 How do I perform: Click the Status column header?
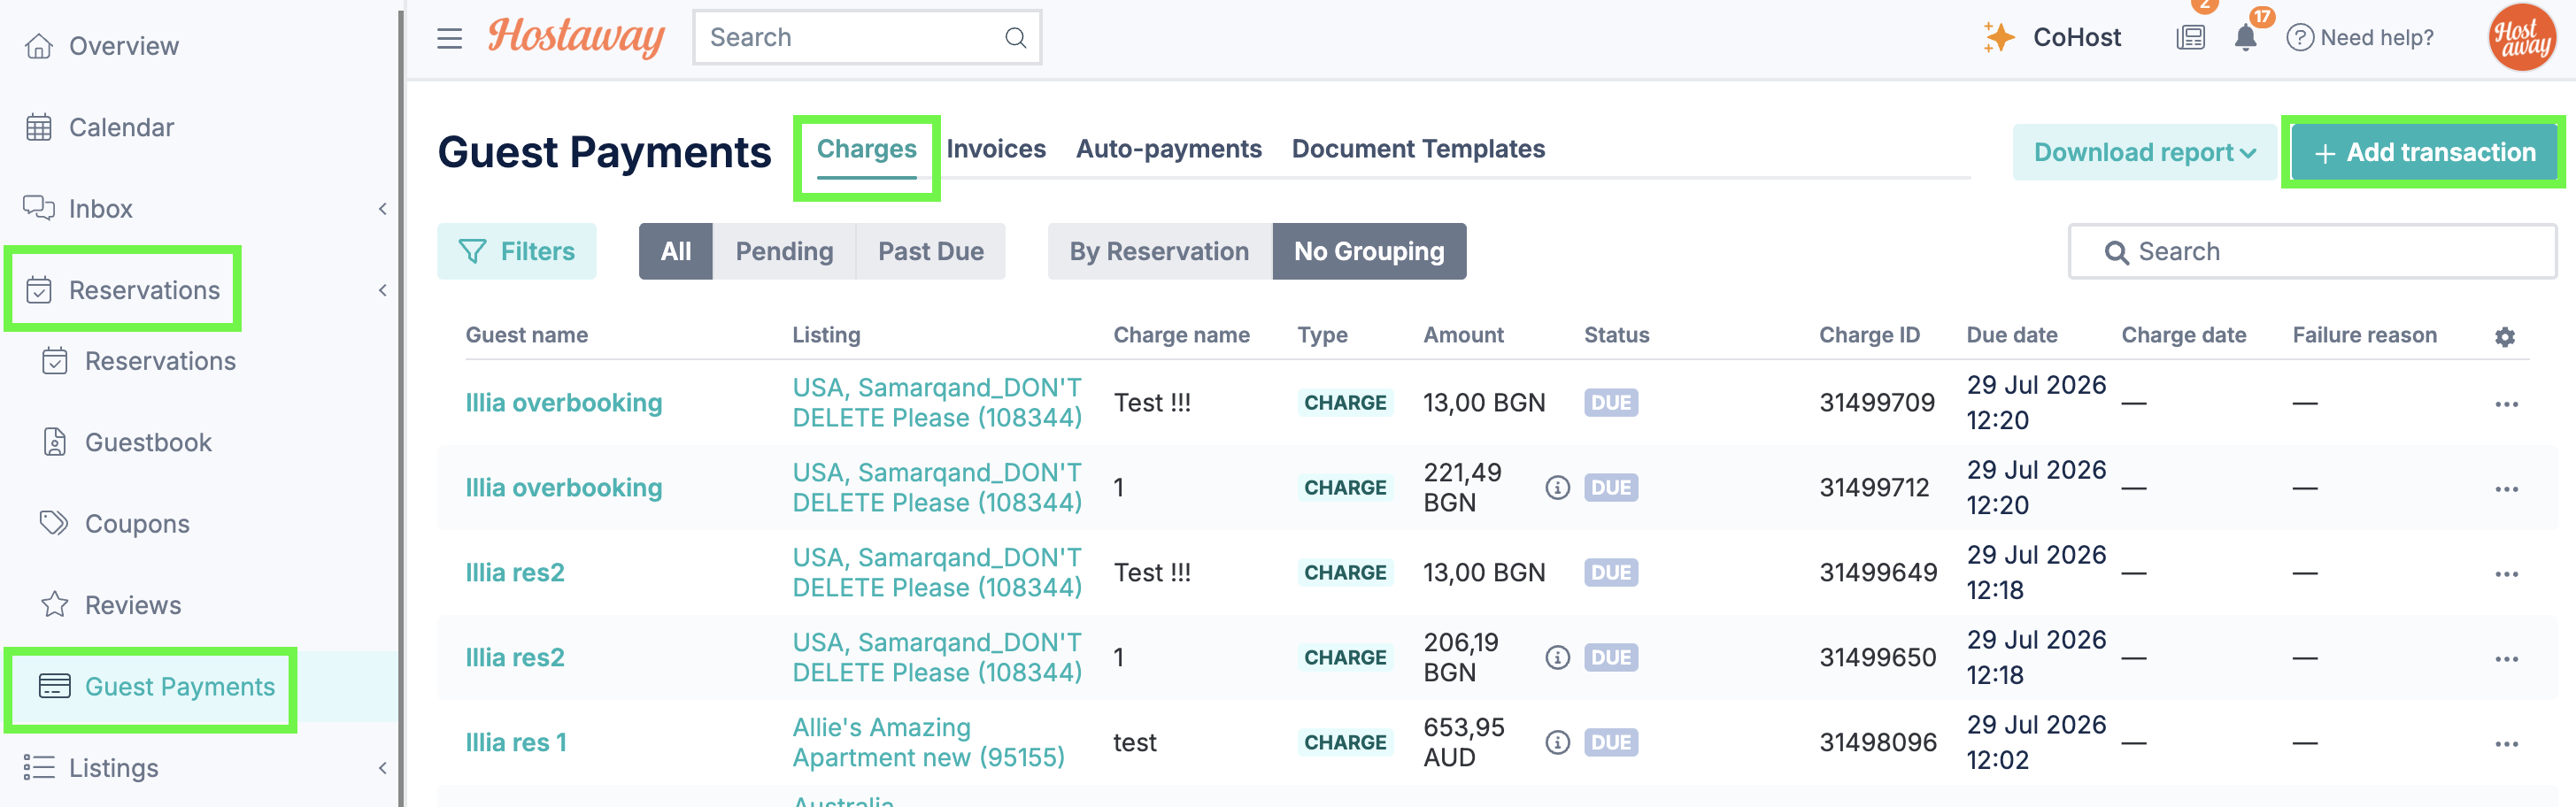click(x=1616, y=335)
